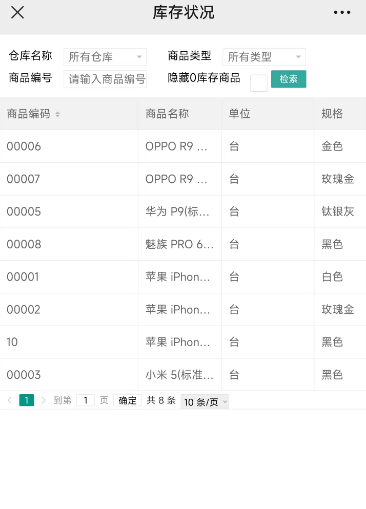Click 苹果 iPhone name in row 10
This screenshot has width=366, height=509.
[x=178, y=342]
